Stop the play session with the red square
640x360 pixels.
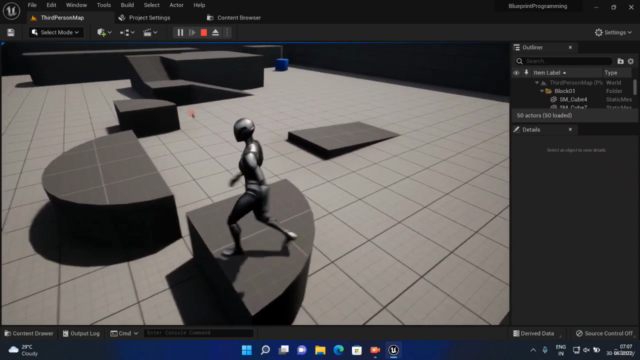[204, 33]
